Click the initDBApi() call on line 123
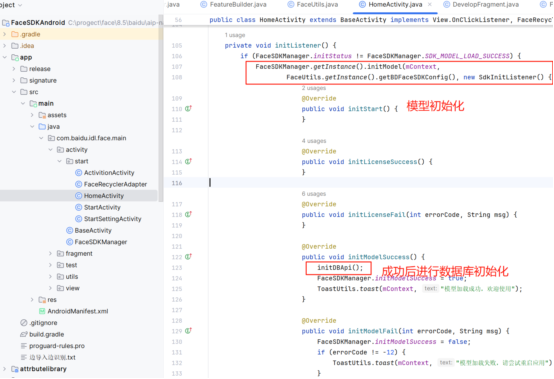The image size is (554, 379). coord(340,267)
